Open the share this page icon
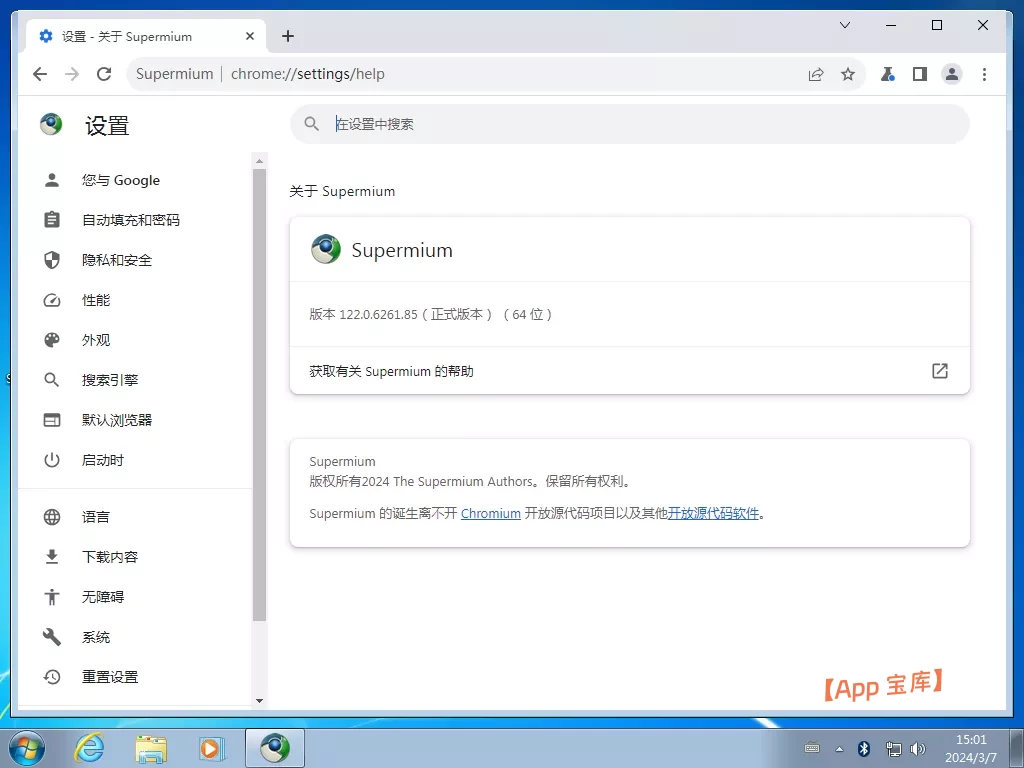 pos(816,74)
